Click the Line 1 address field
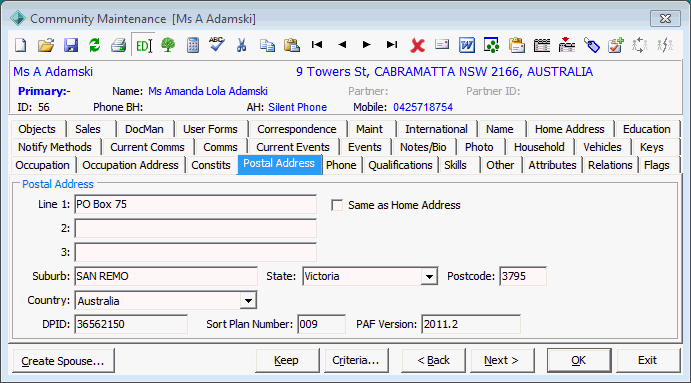The image size is (691, 383). pyautogui.click(x=195, y=205)
